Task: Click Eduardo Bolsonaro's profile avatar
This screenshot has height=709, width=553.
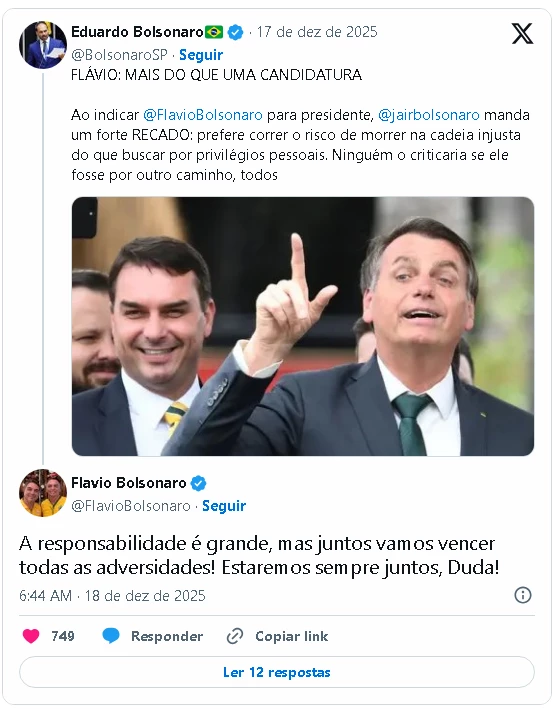Action: coord(43,44)
